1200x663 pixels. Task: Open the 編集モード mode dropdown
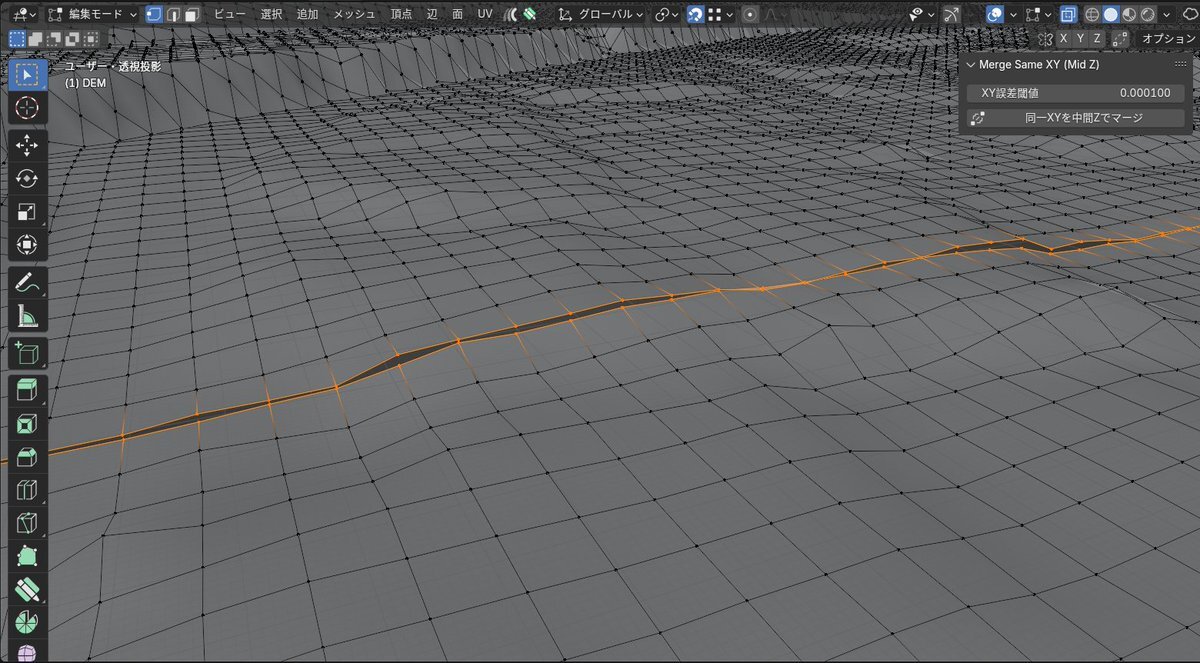coord(92,14)
